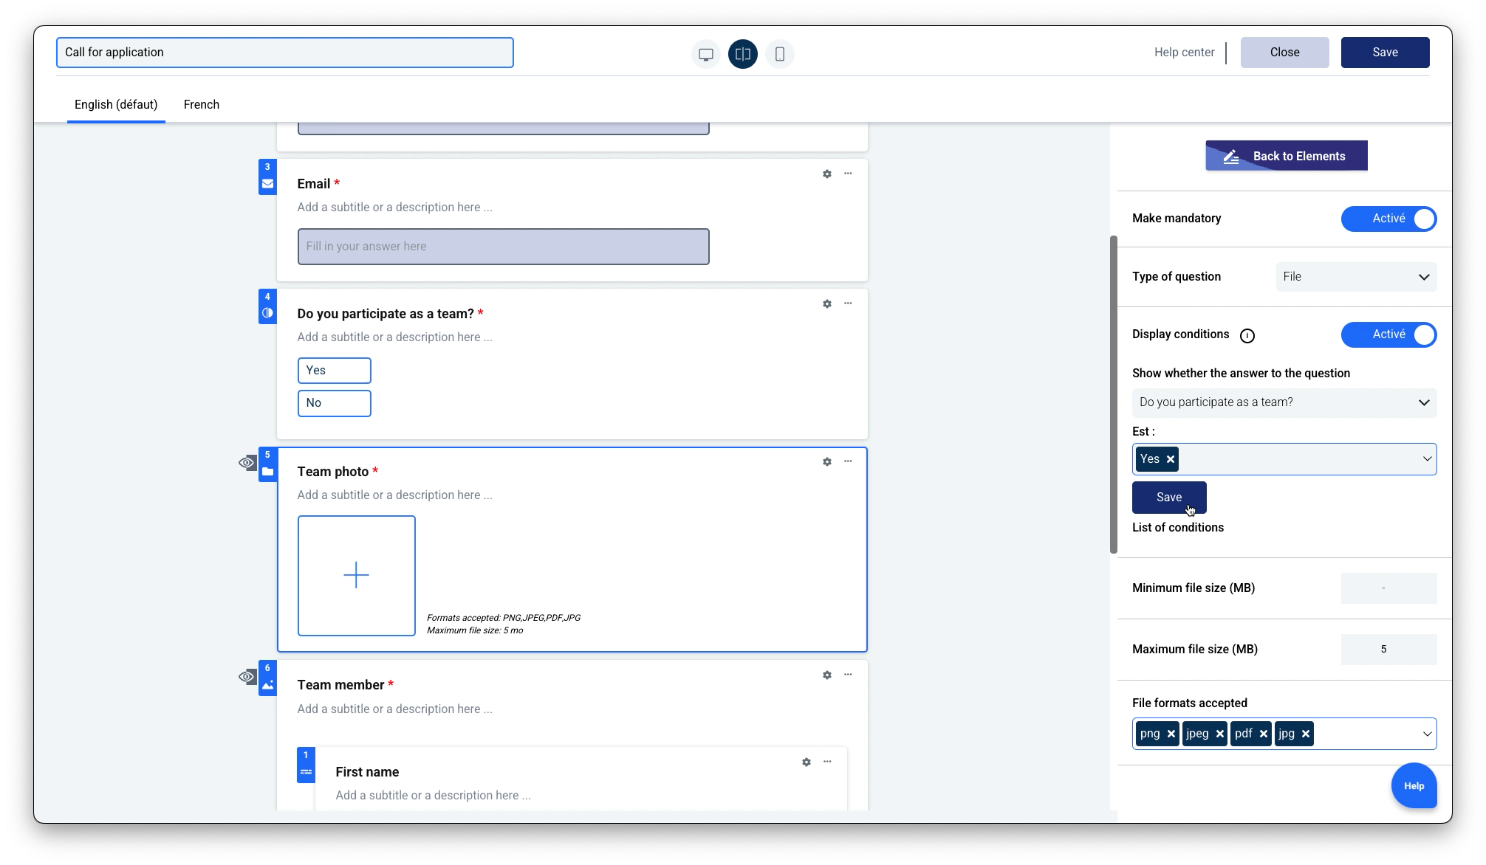
Task: Switch to mobile preview icon
Action: [x=780, y=54]
